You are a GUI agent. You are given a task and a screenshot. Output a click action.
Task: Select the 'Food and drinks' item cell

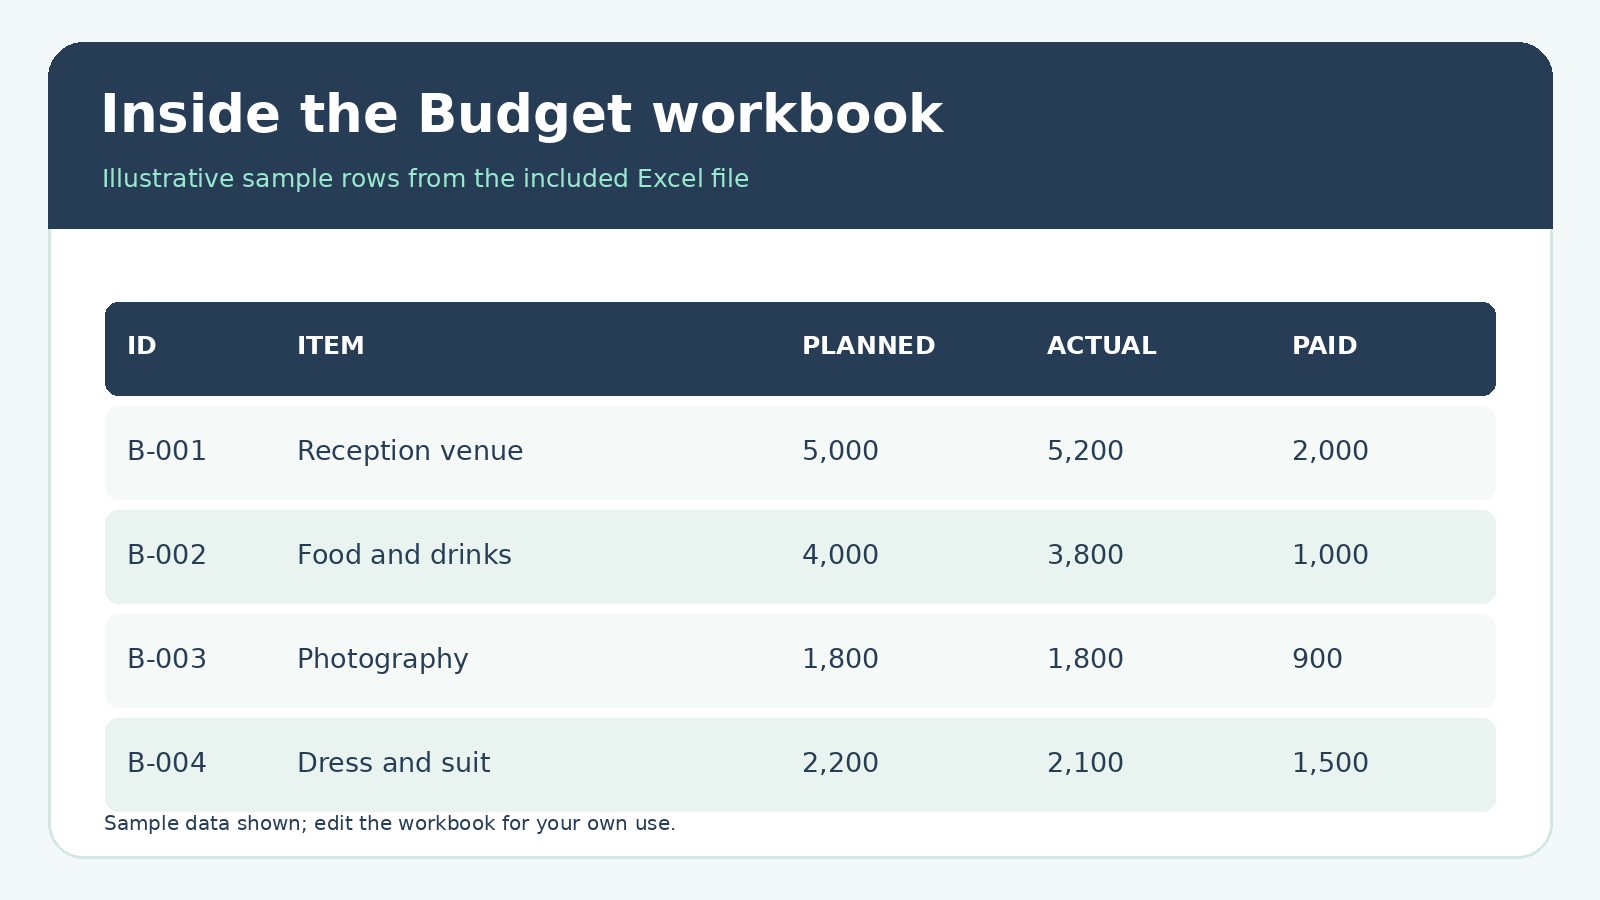point(404,555)
